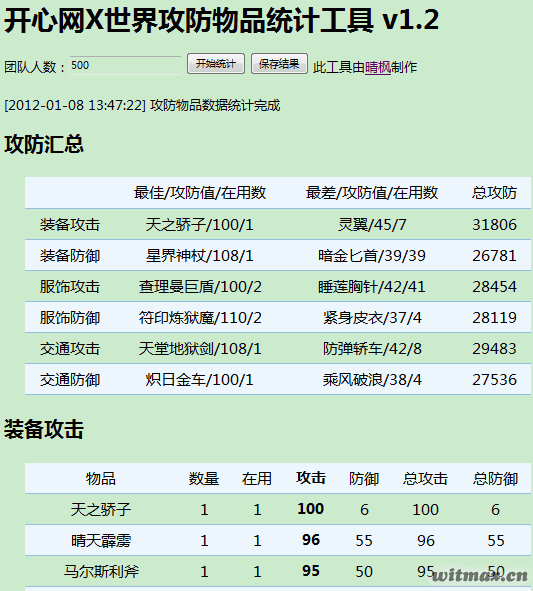The height and width of the screenshot is (591, 533).
Task: Click the 暗金匕首/39/39 cell
Action: 372,256
